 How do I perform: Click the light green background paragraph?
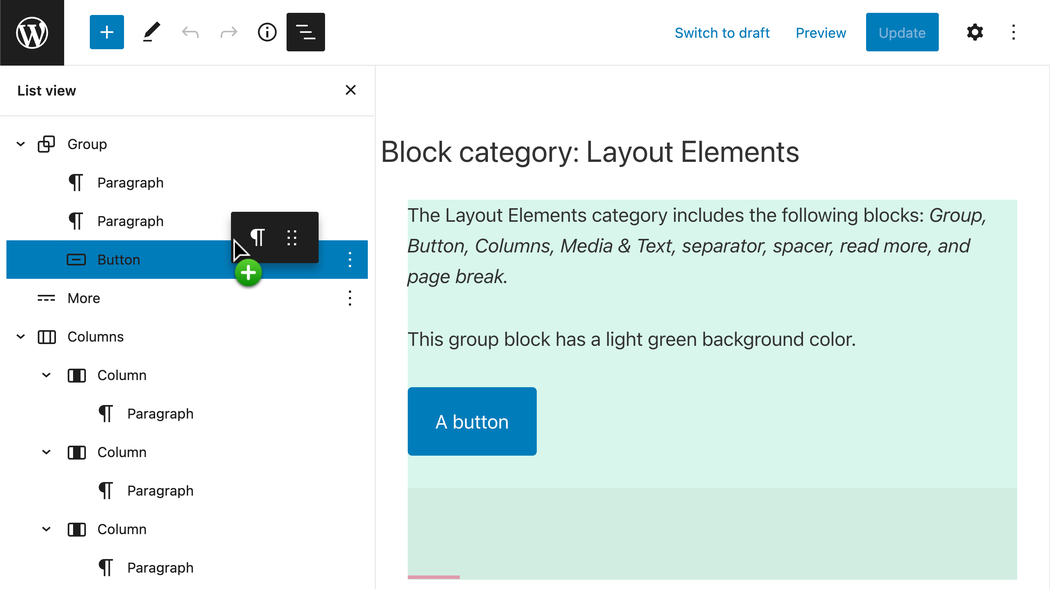631,339
